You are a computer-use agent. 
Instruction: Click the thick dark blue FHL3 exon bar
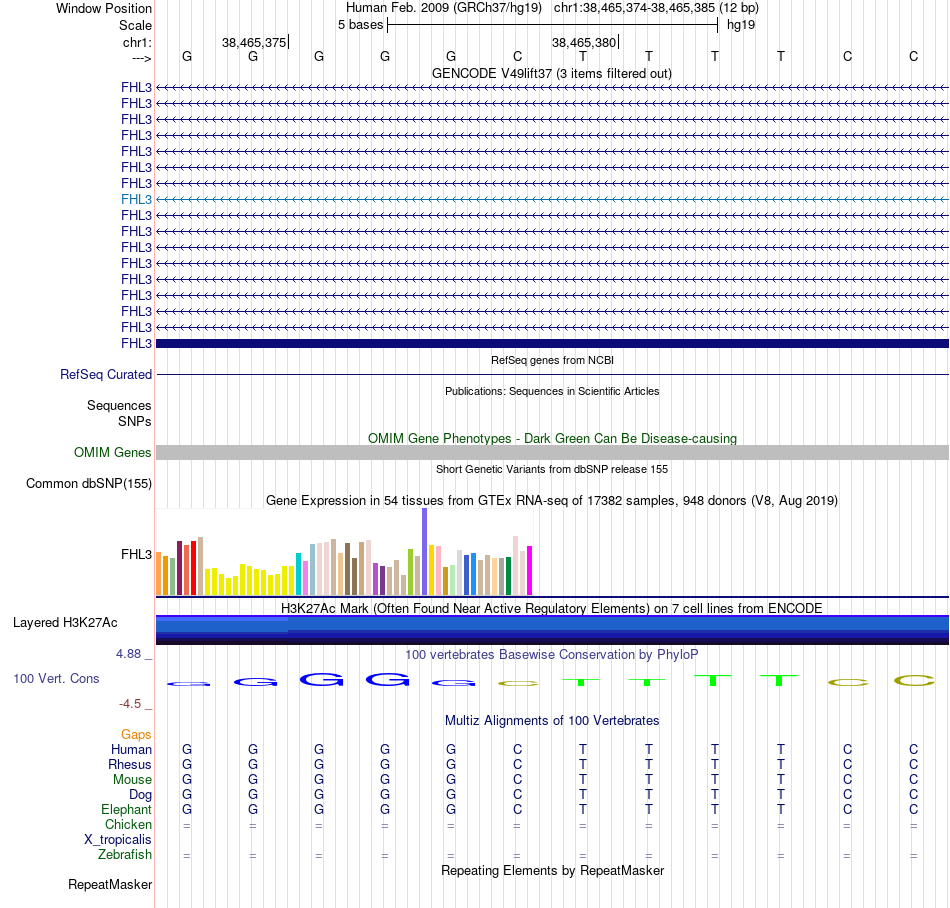551,343
